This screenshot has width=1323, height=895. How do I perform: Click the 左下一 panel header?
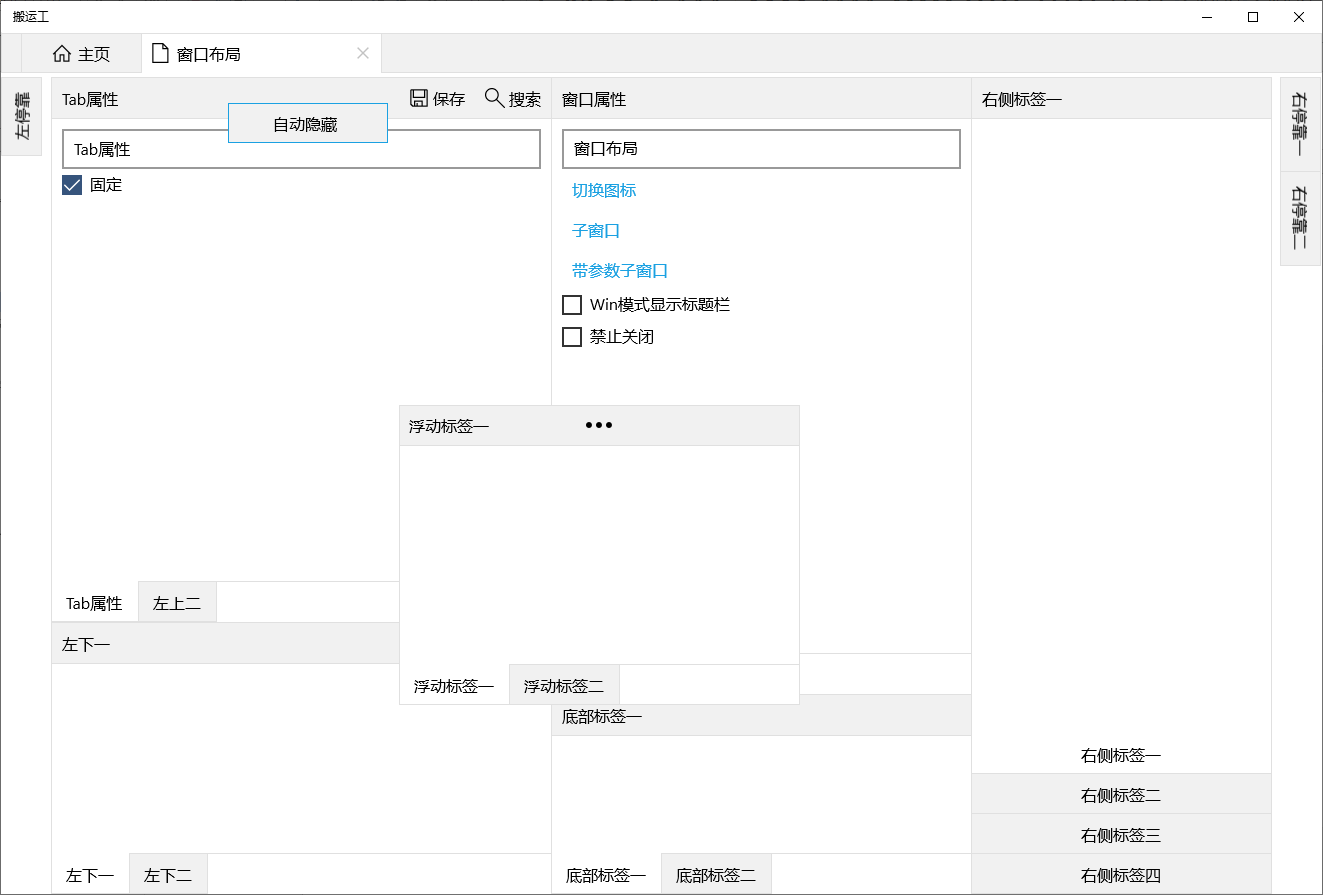tap(226, 644)
